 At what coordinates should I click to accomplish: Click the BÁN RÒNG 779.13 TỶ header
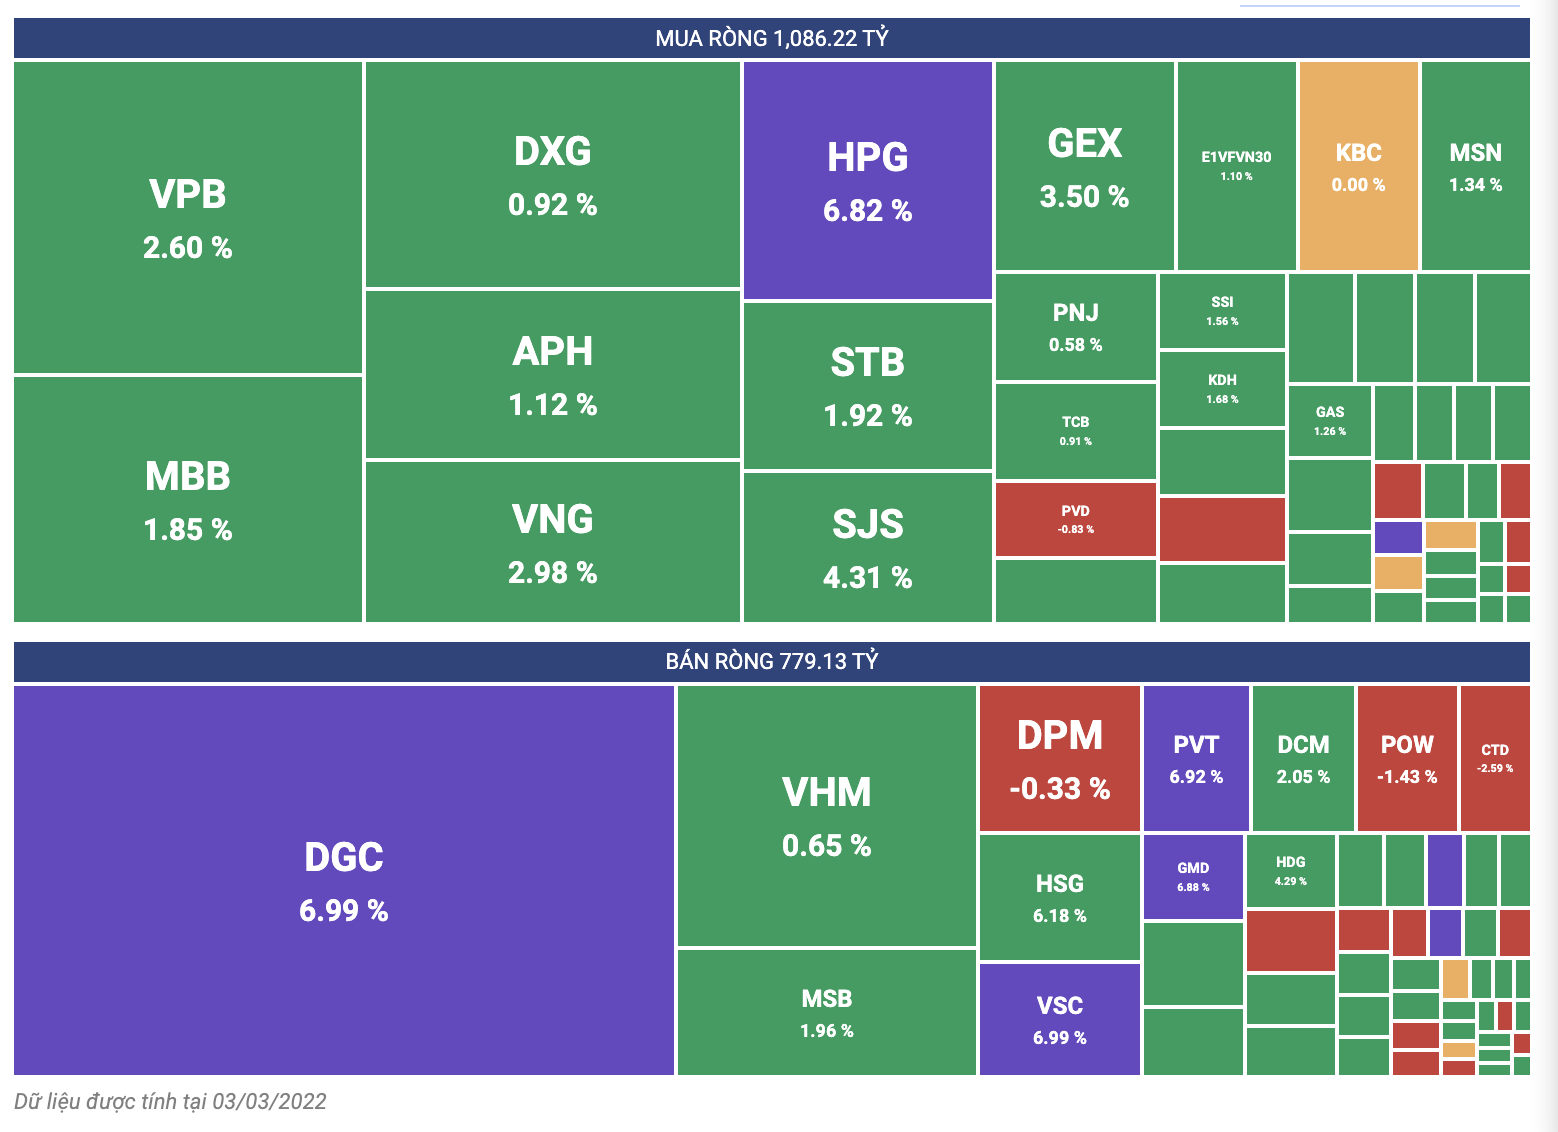pos(771,661)
